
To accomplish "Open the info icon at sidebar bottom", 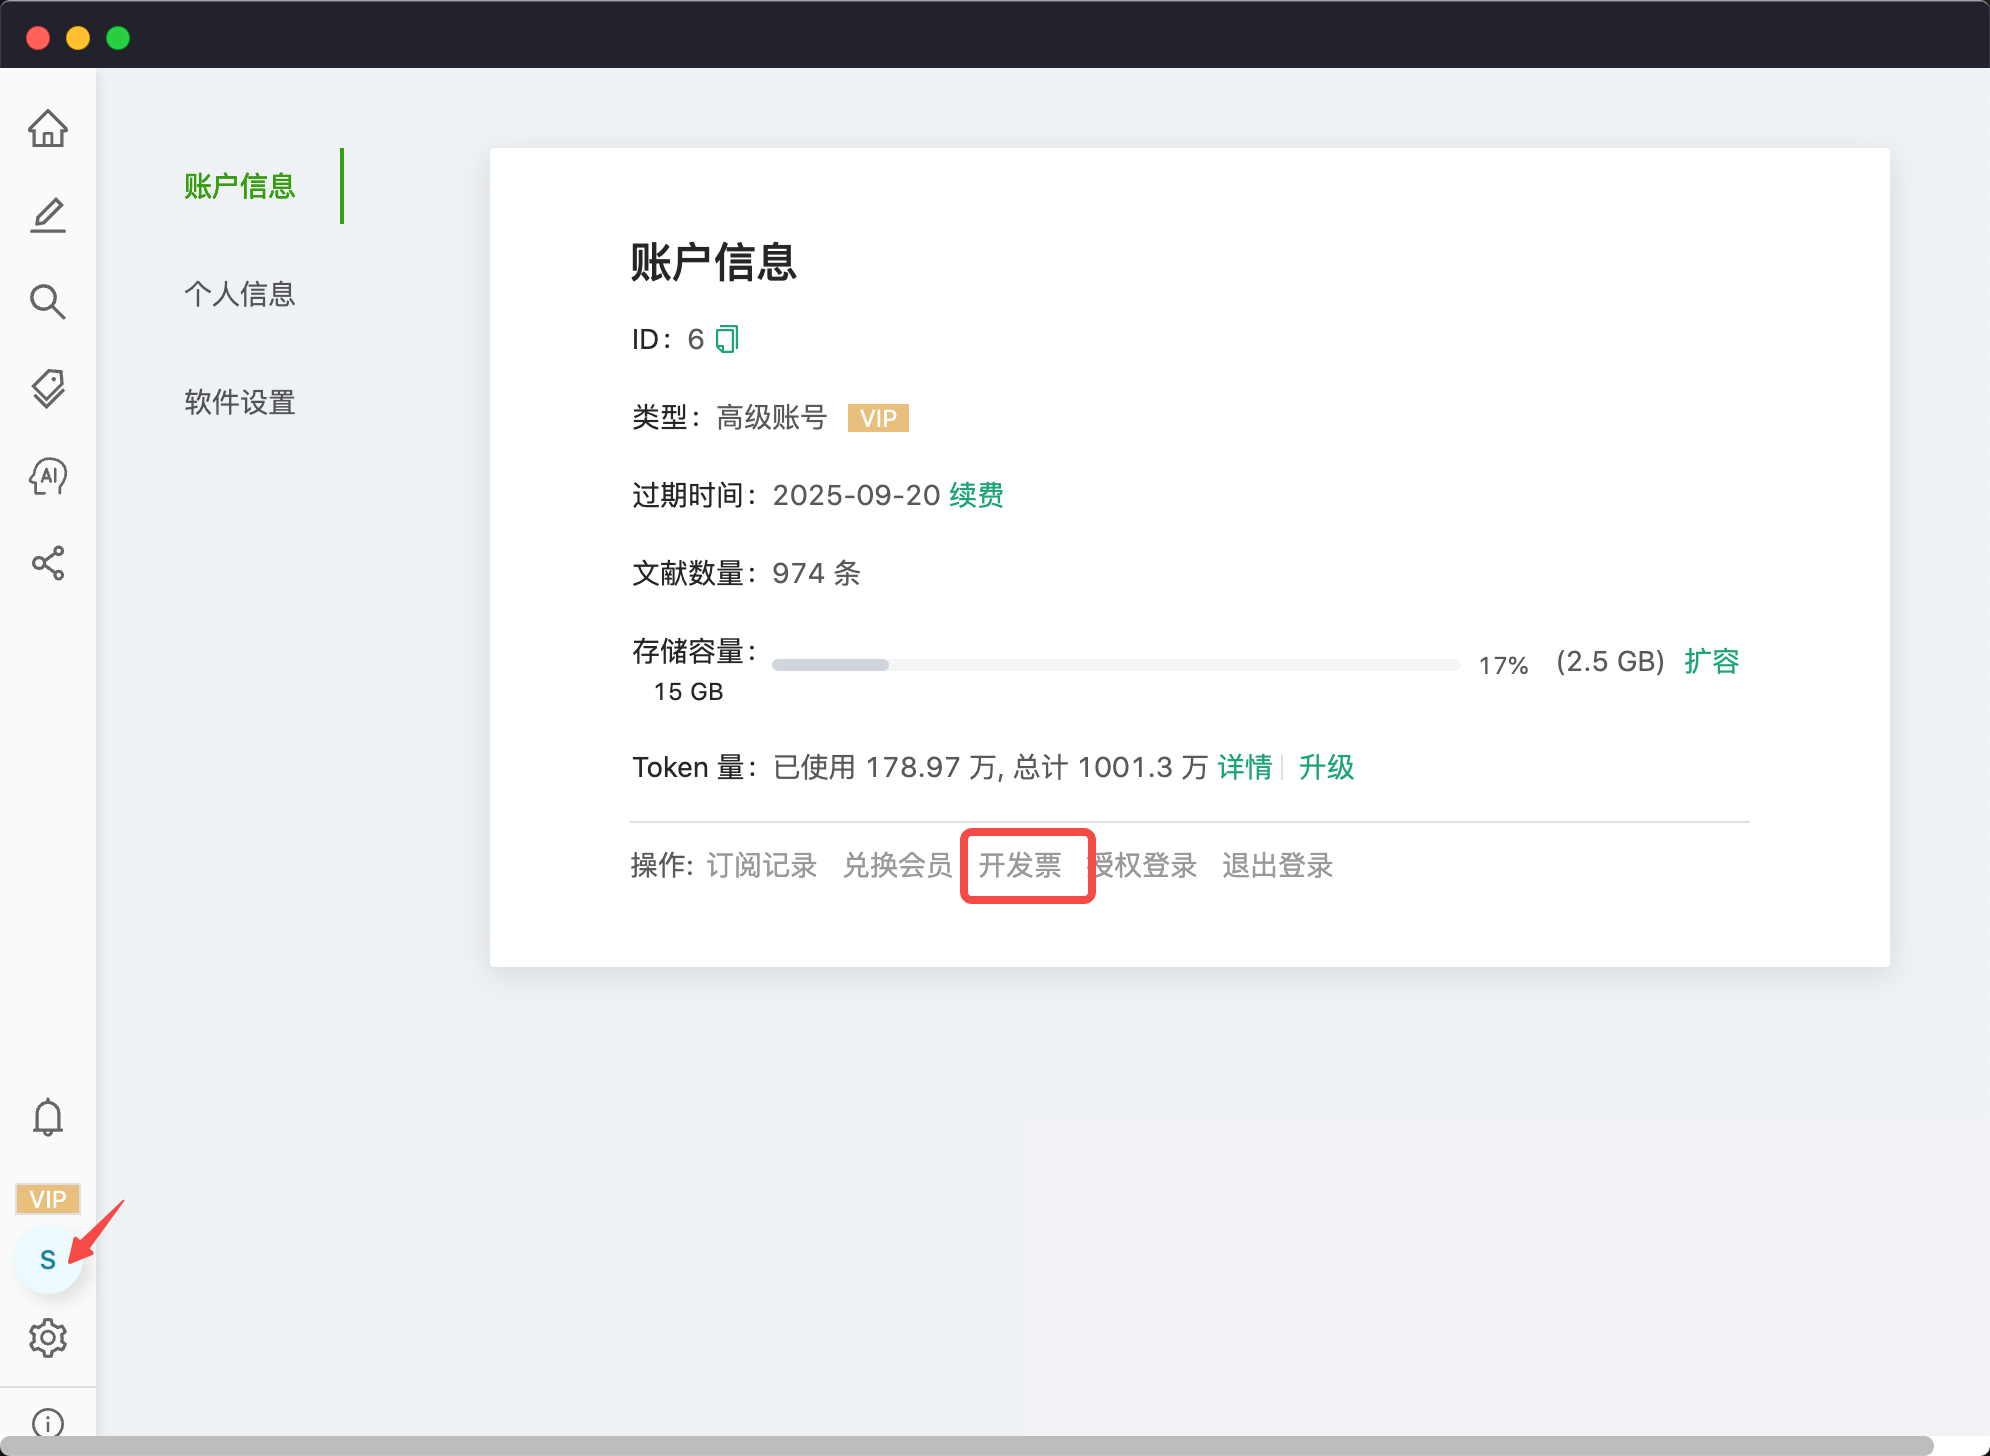I will (x=48, y=1422).
